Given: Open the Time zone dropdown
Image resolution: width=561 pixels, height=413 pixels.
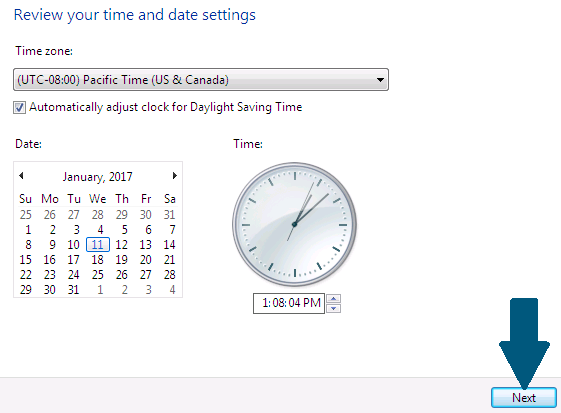Looking at the screenshot, I should coord(201,79).
